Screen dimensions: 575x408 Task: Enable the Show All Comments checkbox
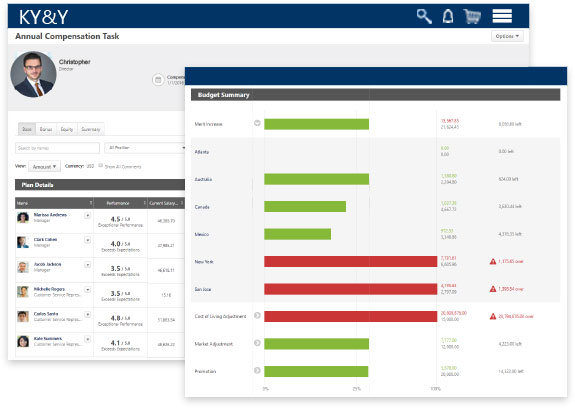coord(100,166)
